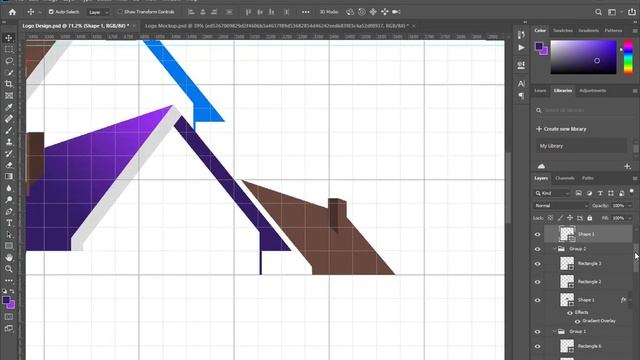Open the collapsed Actions panel play icon
Viewport: 640px width, 360px height.
click(x=521, y=48)
